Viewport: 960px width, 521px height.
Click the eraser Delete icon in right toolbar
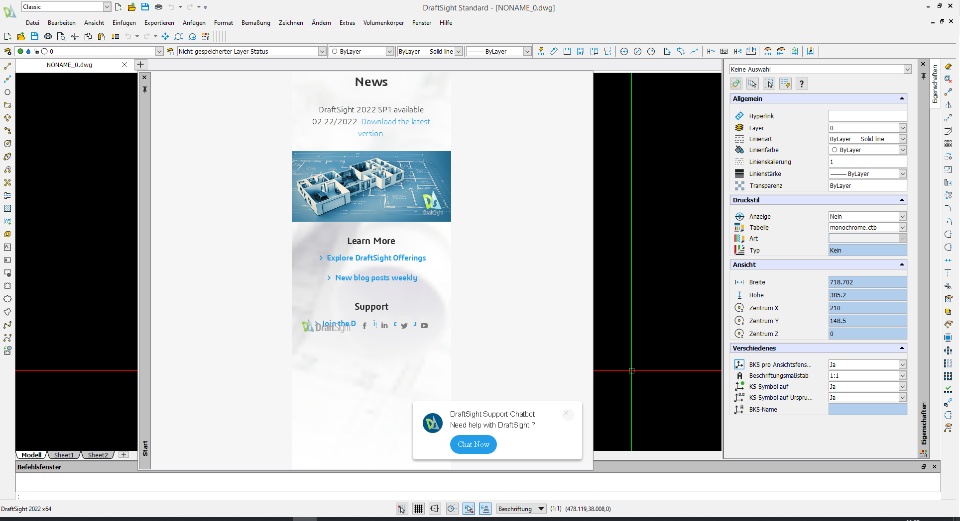[x=948, y=66]
